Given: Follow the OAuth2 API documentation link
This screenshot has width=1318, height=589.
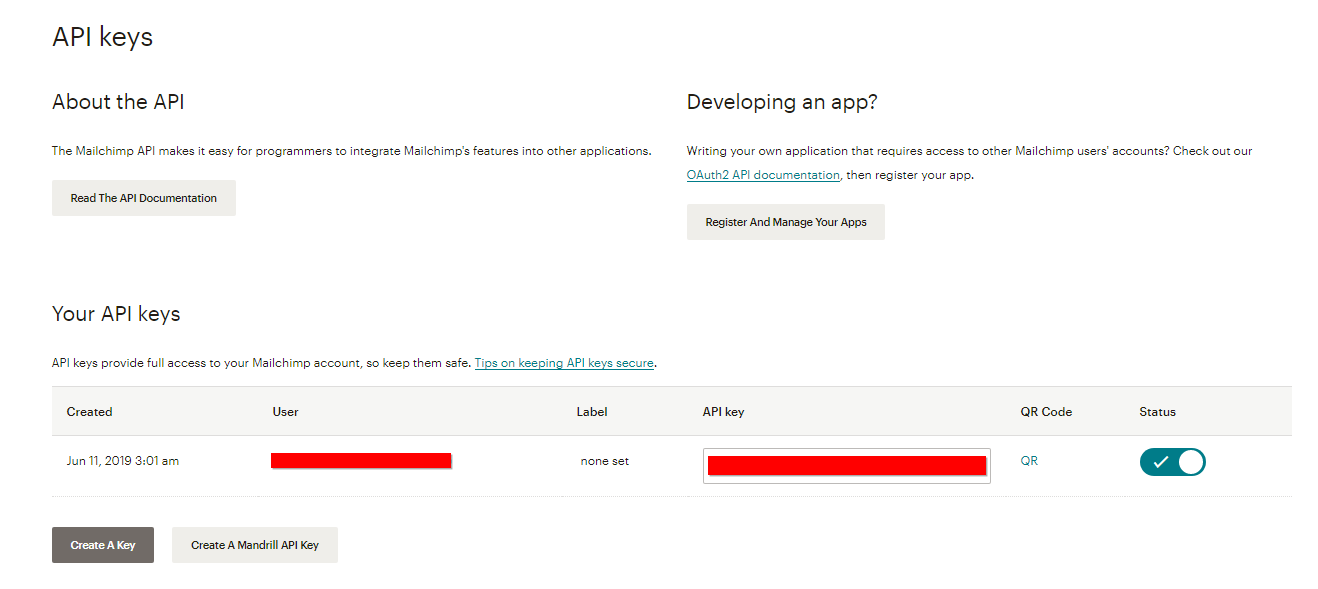Looking at the screenshot, I should tap(763, 175).
